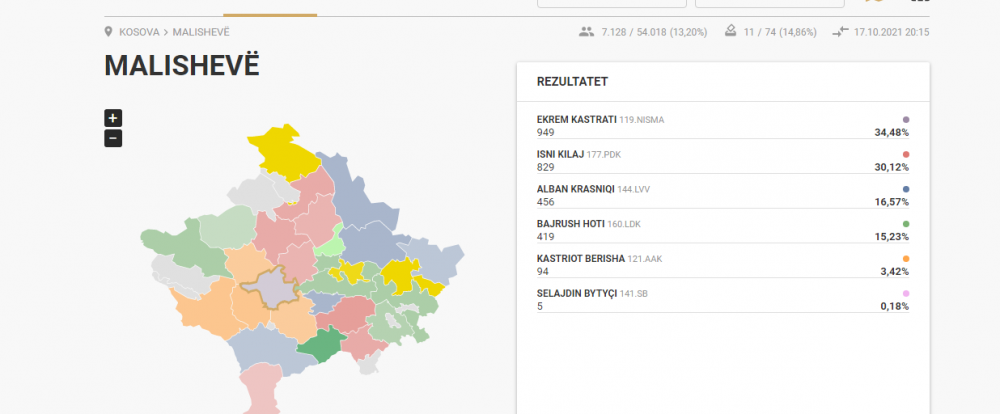Image resolution: width=1000 pixels, height=414 pixels.
Task: Click the ballot box icon
Action: pos(731,31)
